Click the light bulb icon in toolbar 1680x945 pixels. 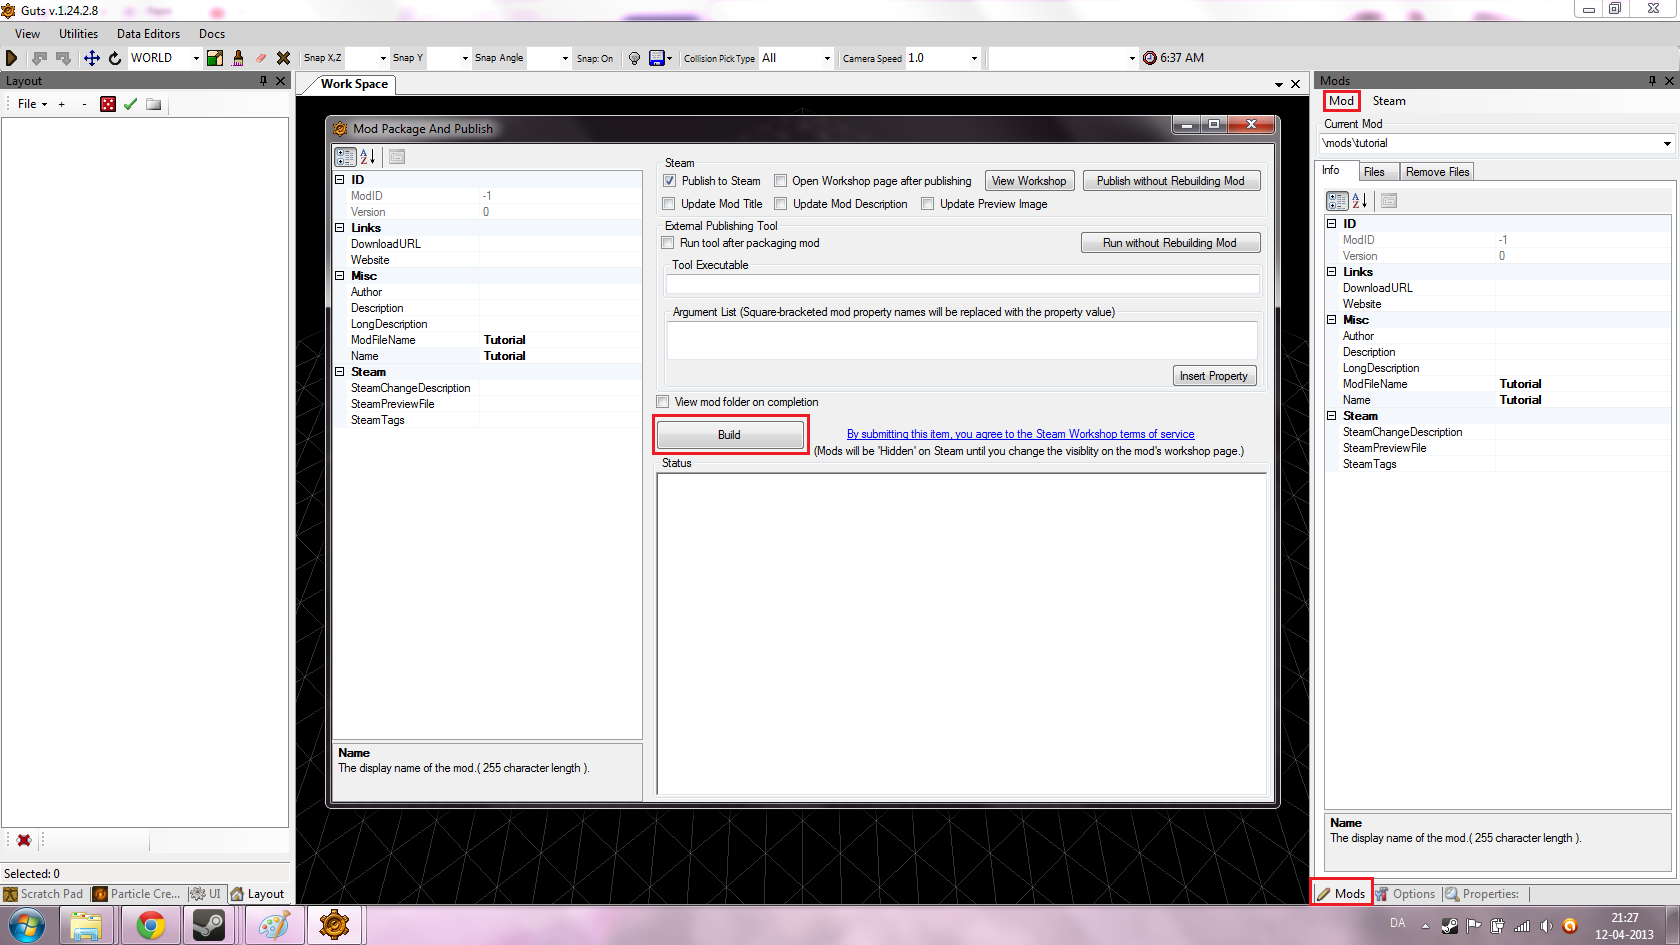(634, 58)
